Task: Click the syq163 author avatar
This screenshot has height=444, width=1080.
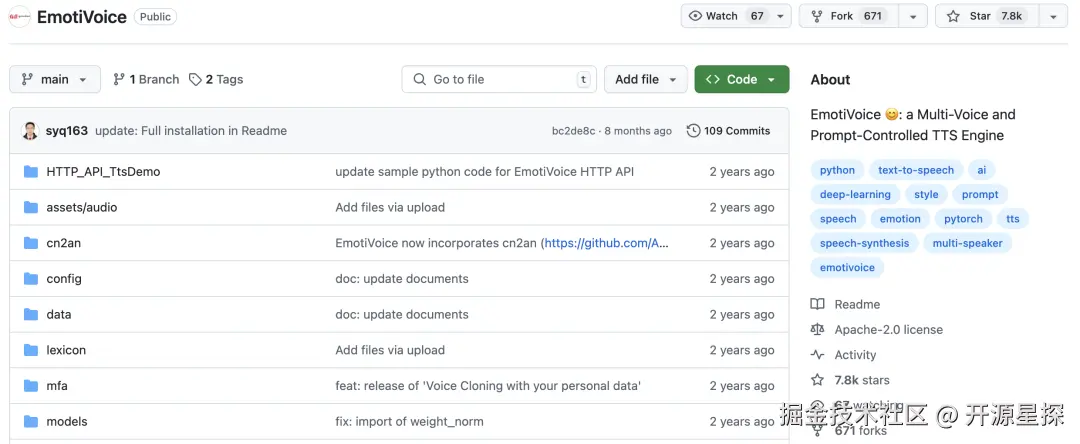Action: pyautogui.click(x=30, y=131)
